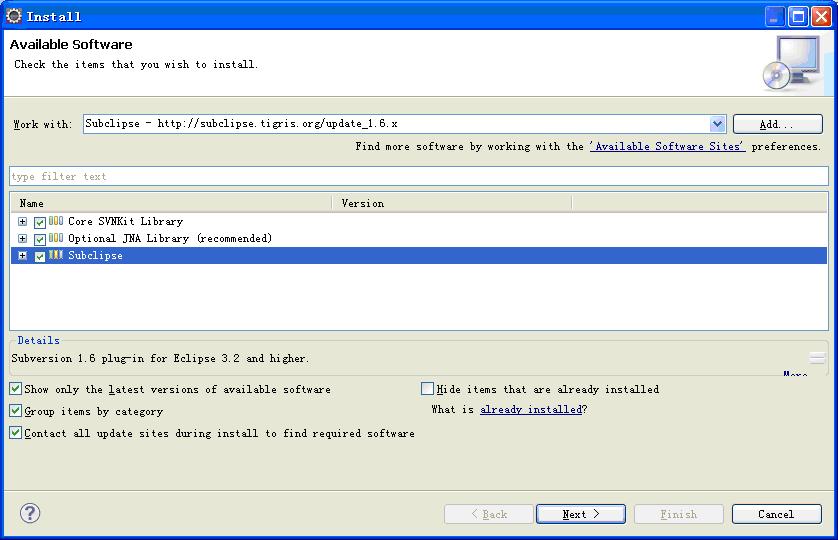The width and height of the screenshot is (838, 540).
Task: Select the Core SVNKit Library row text
Action: pyautogui.click(x=126, y=221)
